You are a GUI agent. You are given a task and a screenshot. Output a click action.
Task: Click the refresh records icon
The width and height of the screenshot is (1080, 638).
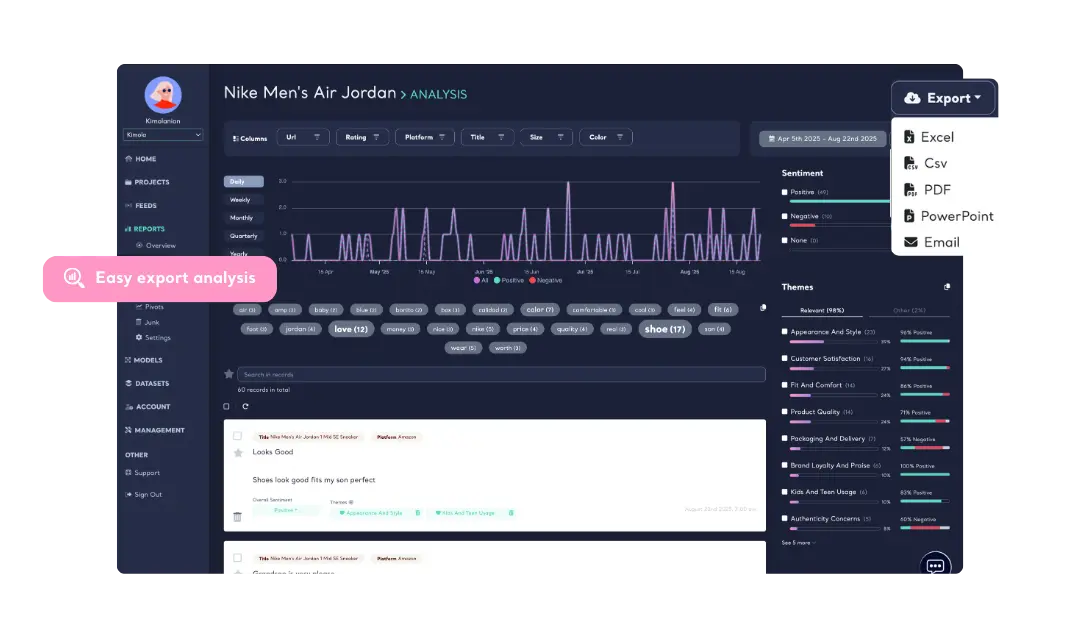pyautogui.click(x=245, y=406)
